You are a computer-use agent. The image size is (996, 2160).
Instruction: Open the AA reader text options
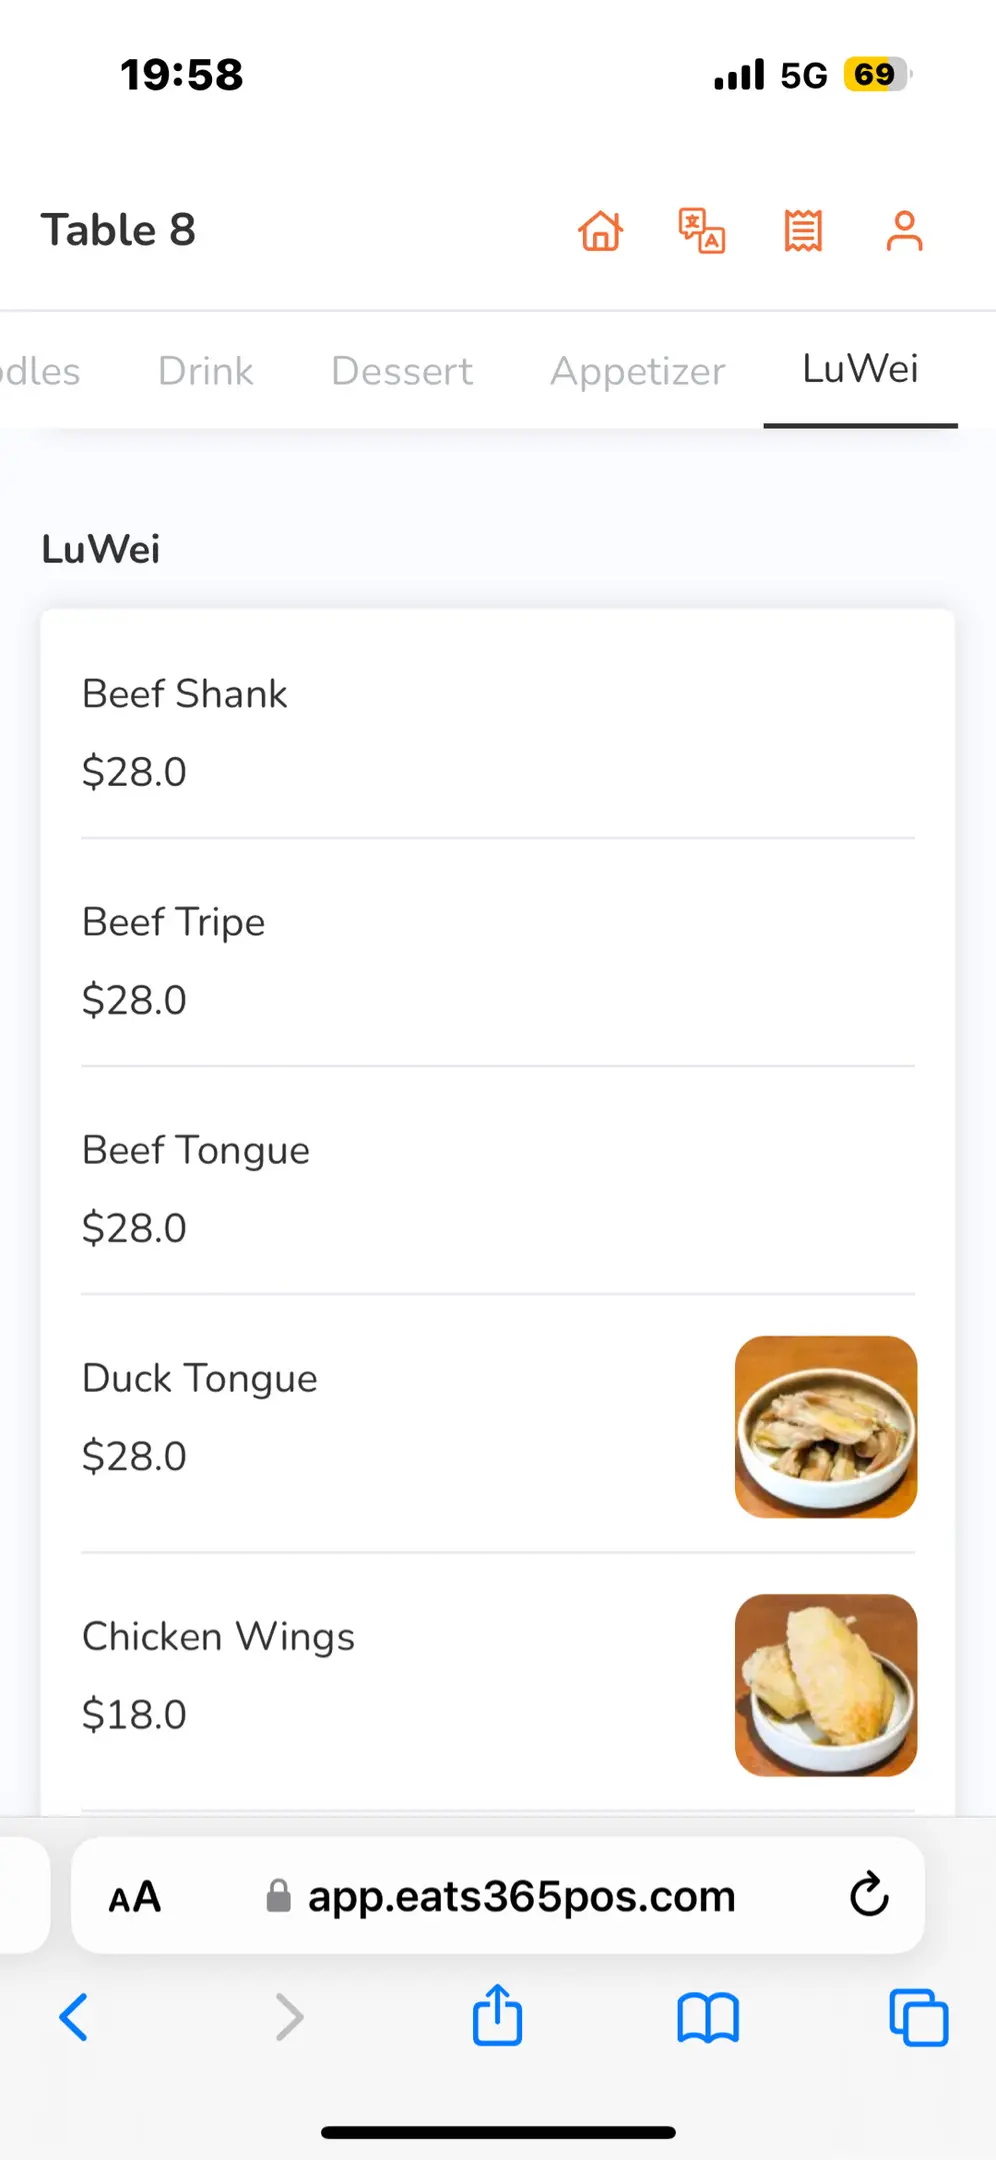pyautogui.click(x=135, y=1896)
